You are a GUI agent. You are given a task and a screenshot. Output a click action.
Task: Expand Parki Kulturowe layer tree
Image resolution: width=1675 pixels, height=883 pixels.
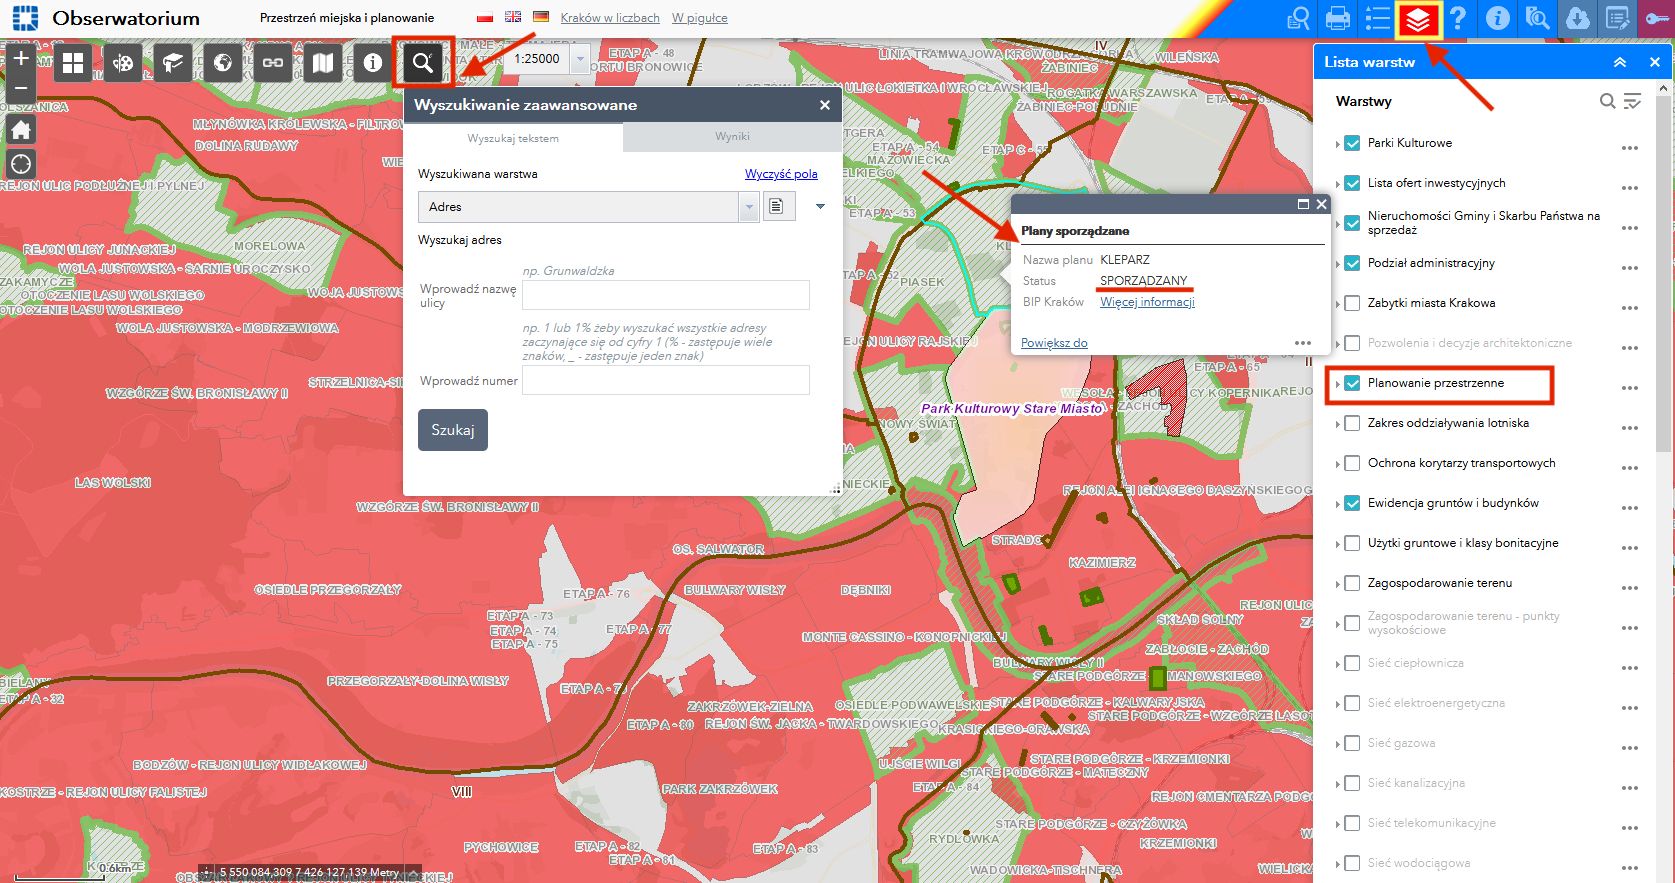pyautogui.click(x=1337, y=144)
